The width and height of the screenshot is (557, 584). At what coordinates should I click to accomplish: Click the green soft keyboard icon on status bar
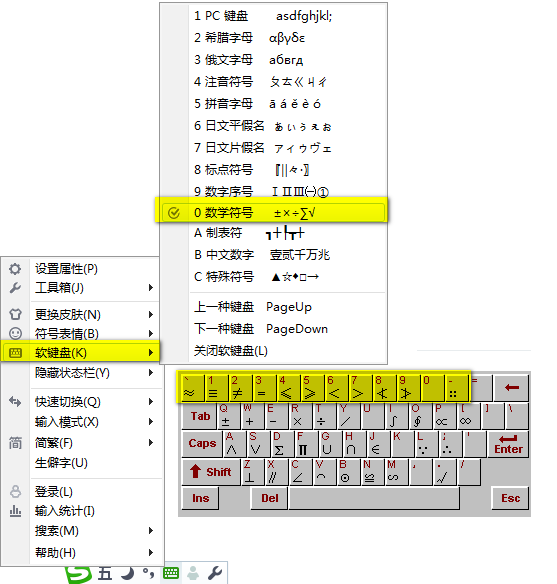[x=171, y=573]
